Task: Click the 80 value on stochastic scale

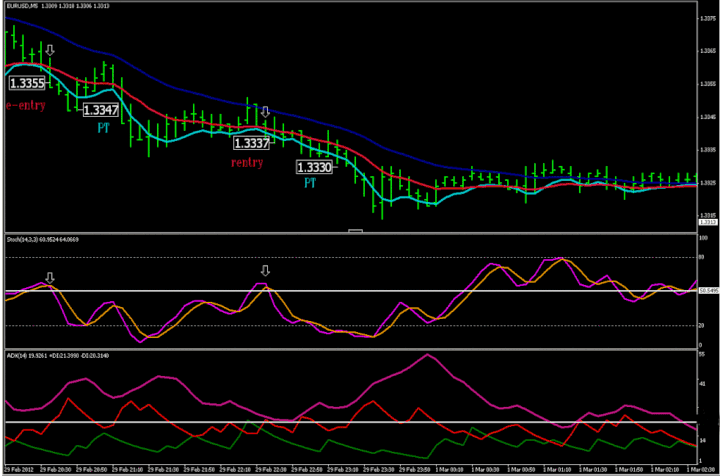Action: tap(702, 258)
